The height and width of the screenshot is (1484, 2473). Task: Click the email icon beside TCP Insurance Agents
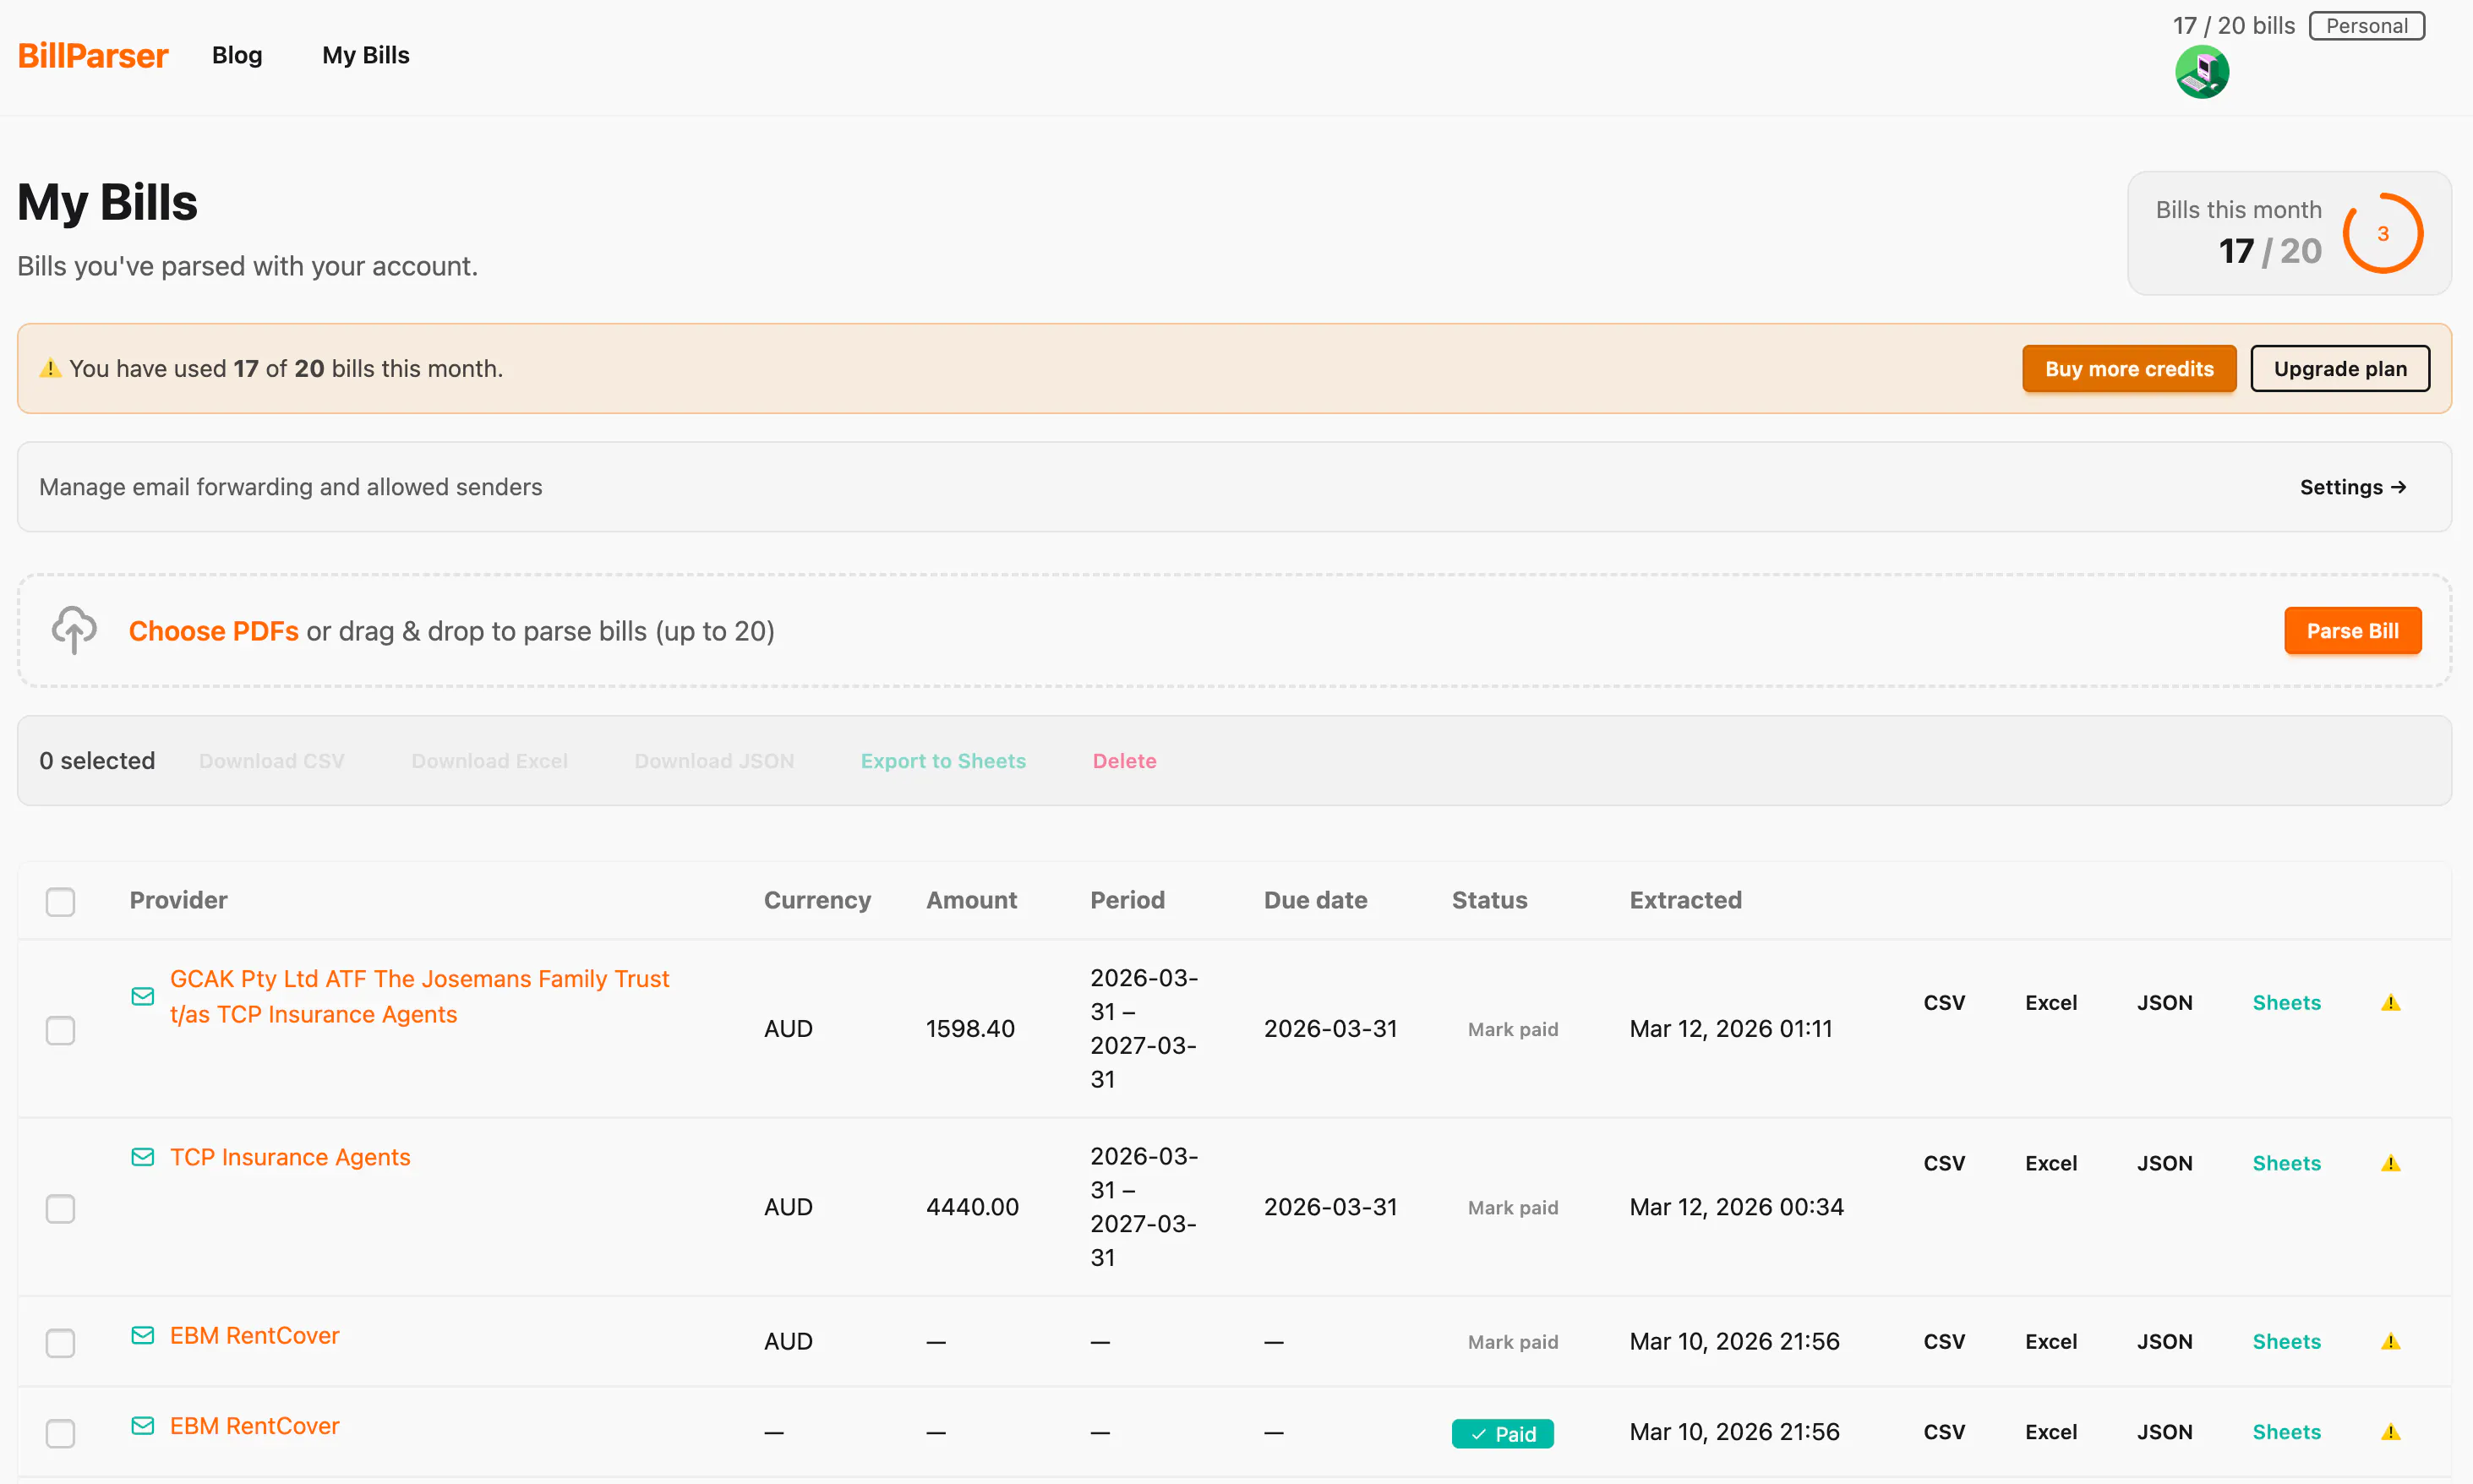(143, 1157)
